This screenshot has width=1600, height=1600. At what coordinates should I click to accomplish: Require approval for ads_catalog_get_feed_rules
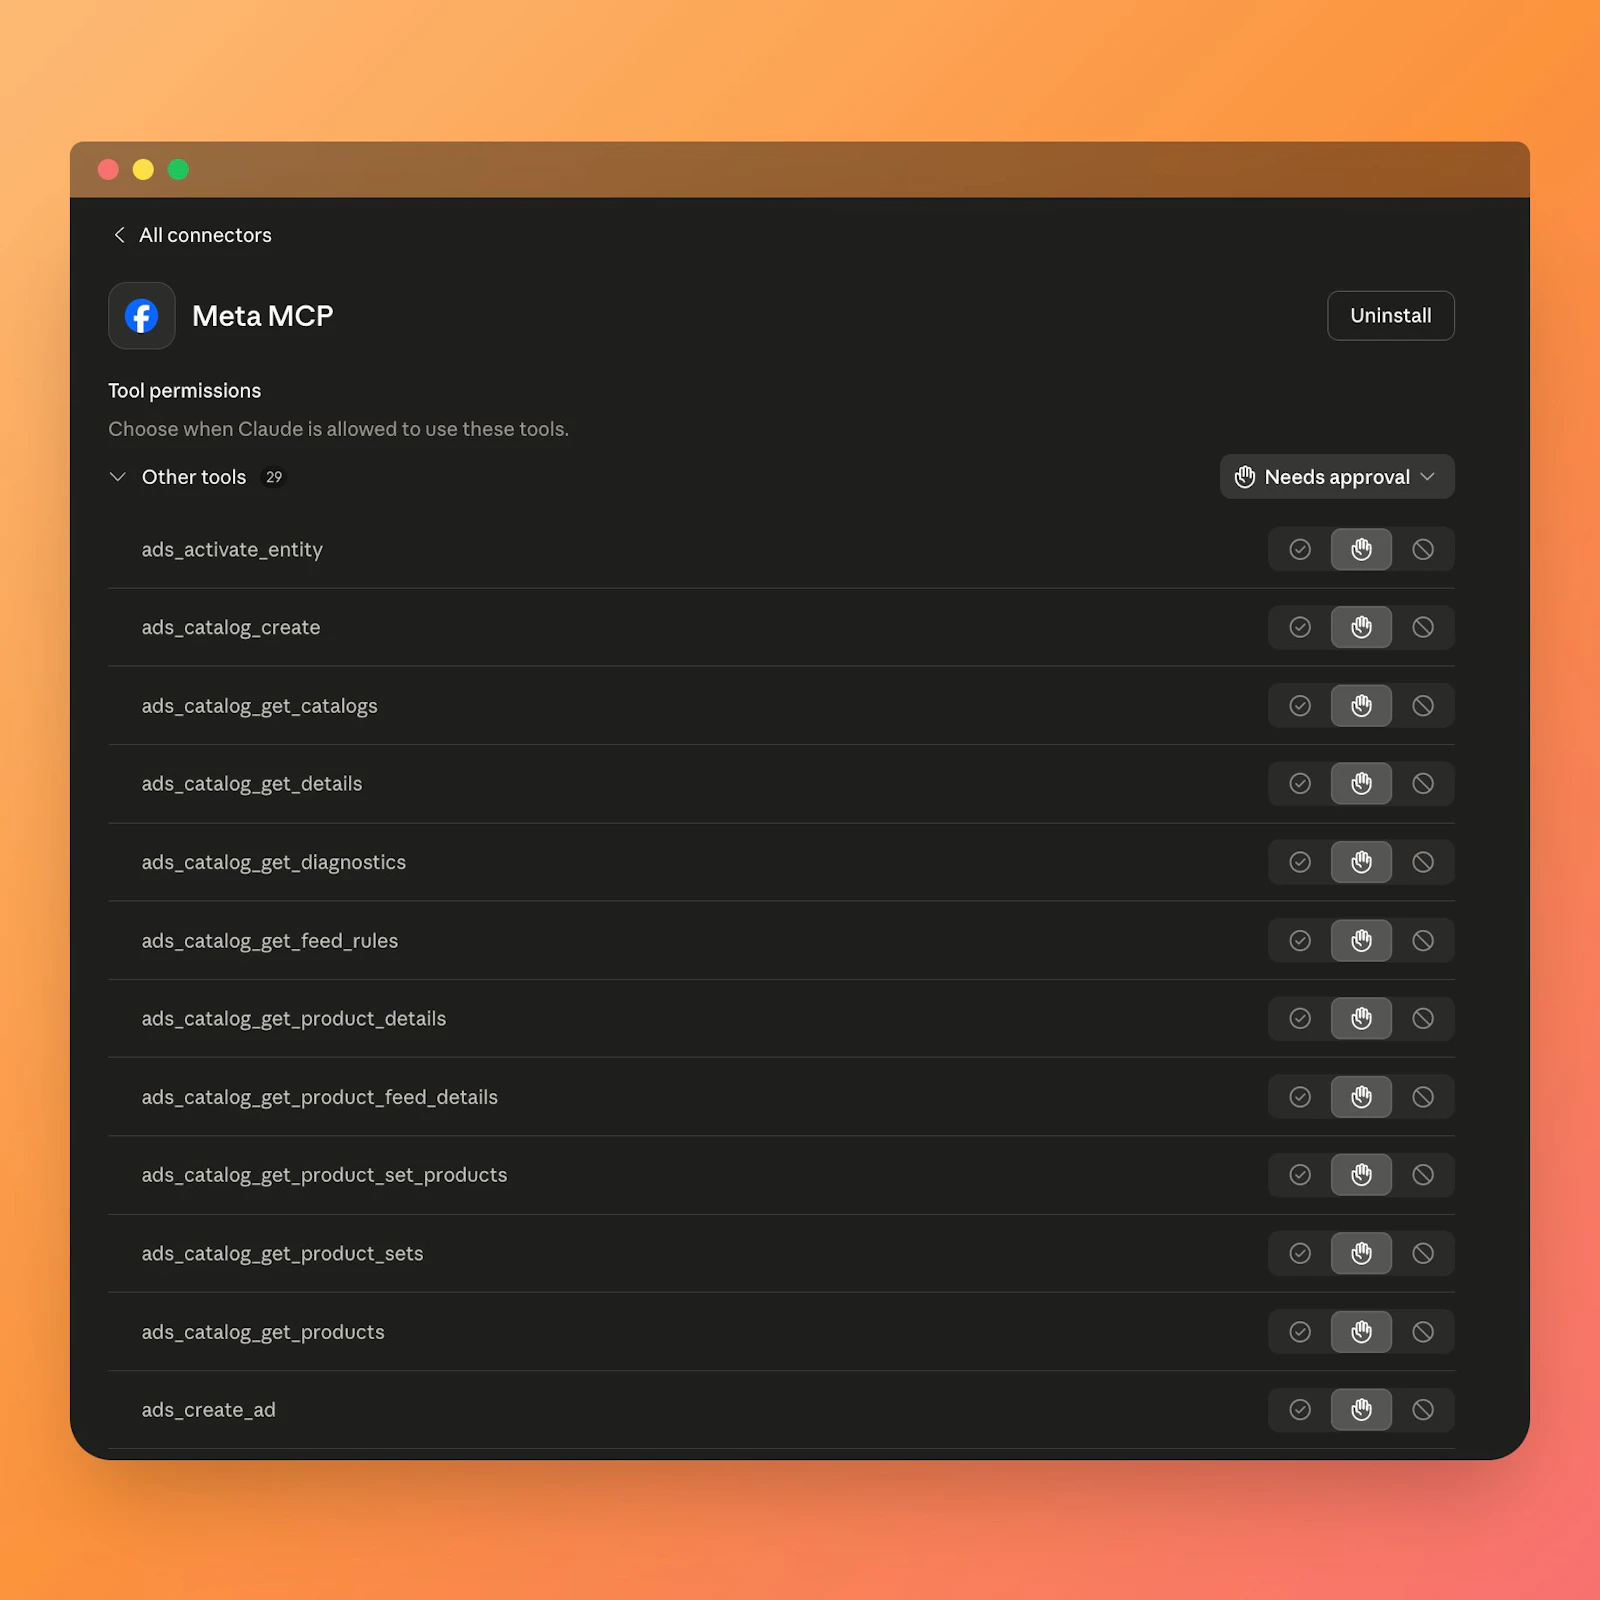click(1361, 940)
